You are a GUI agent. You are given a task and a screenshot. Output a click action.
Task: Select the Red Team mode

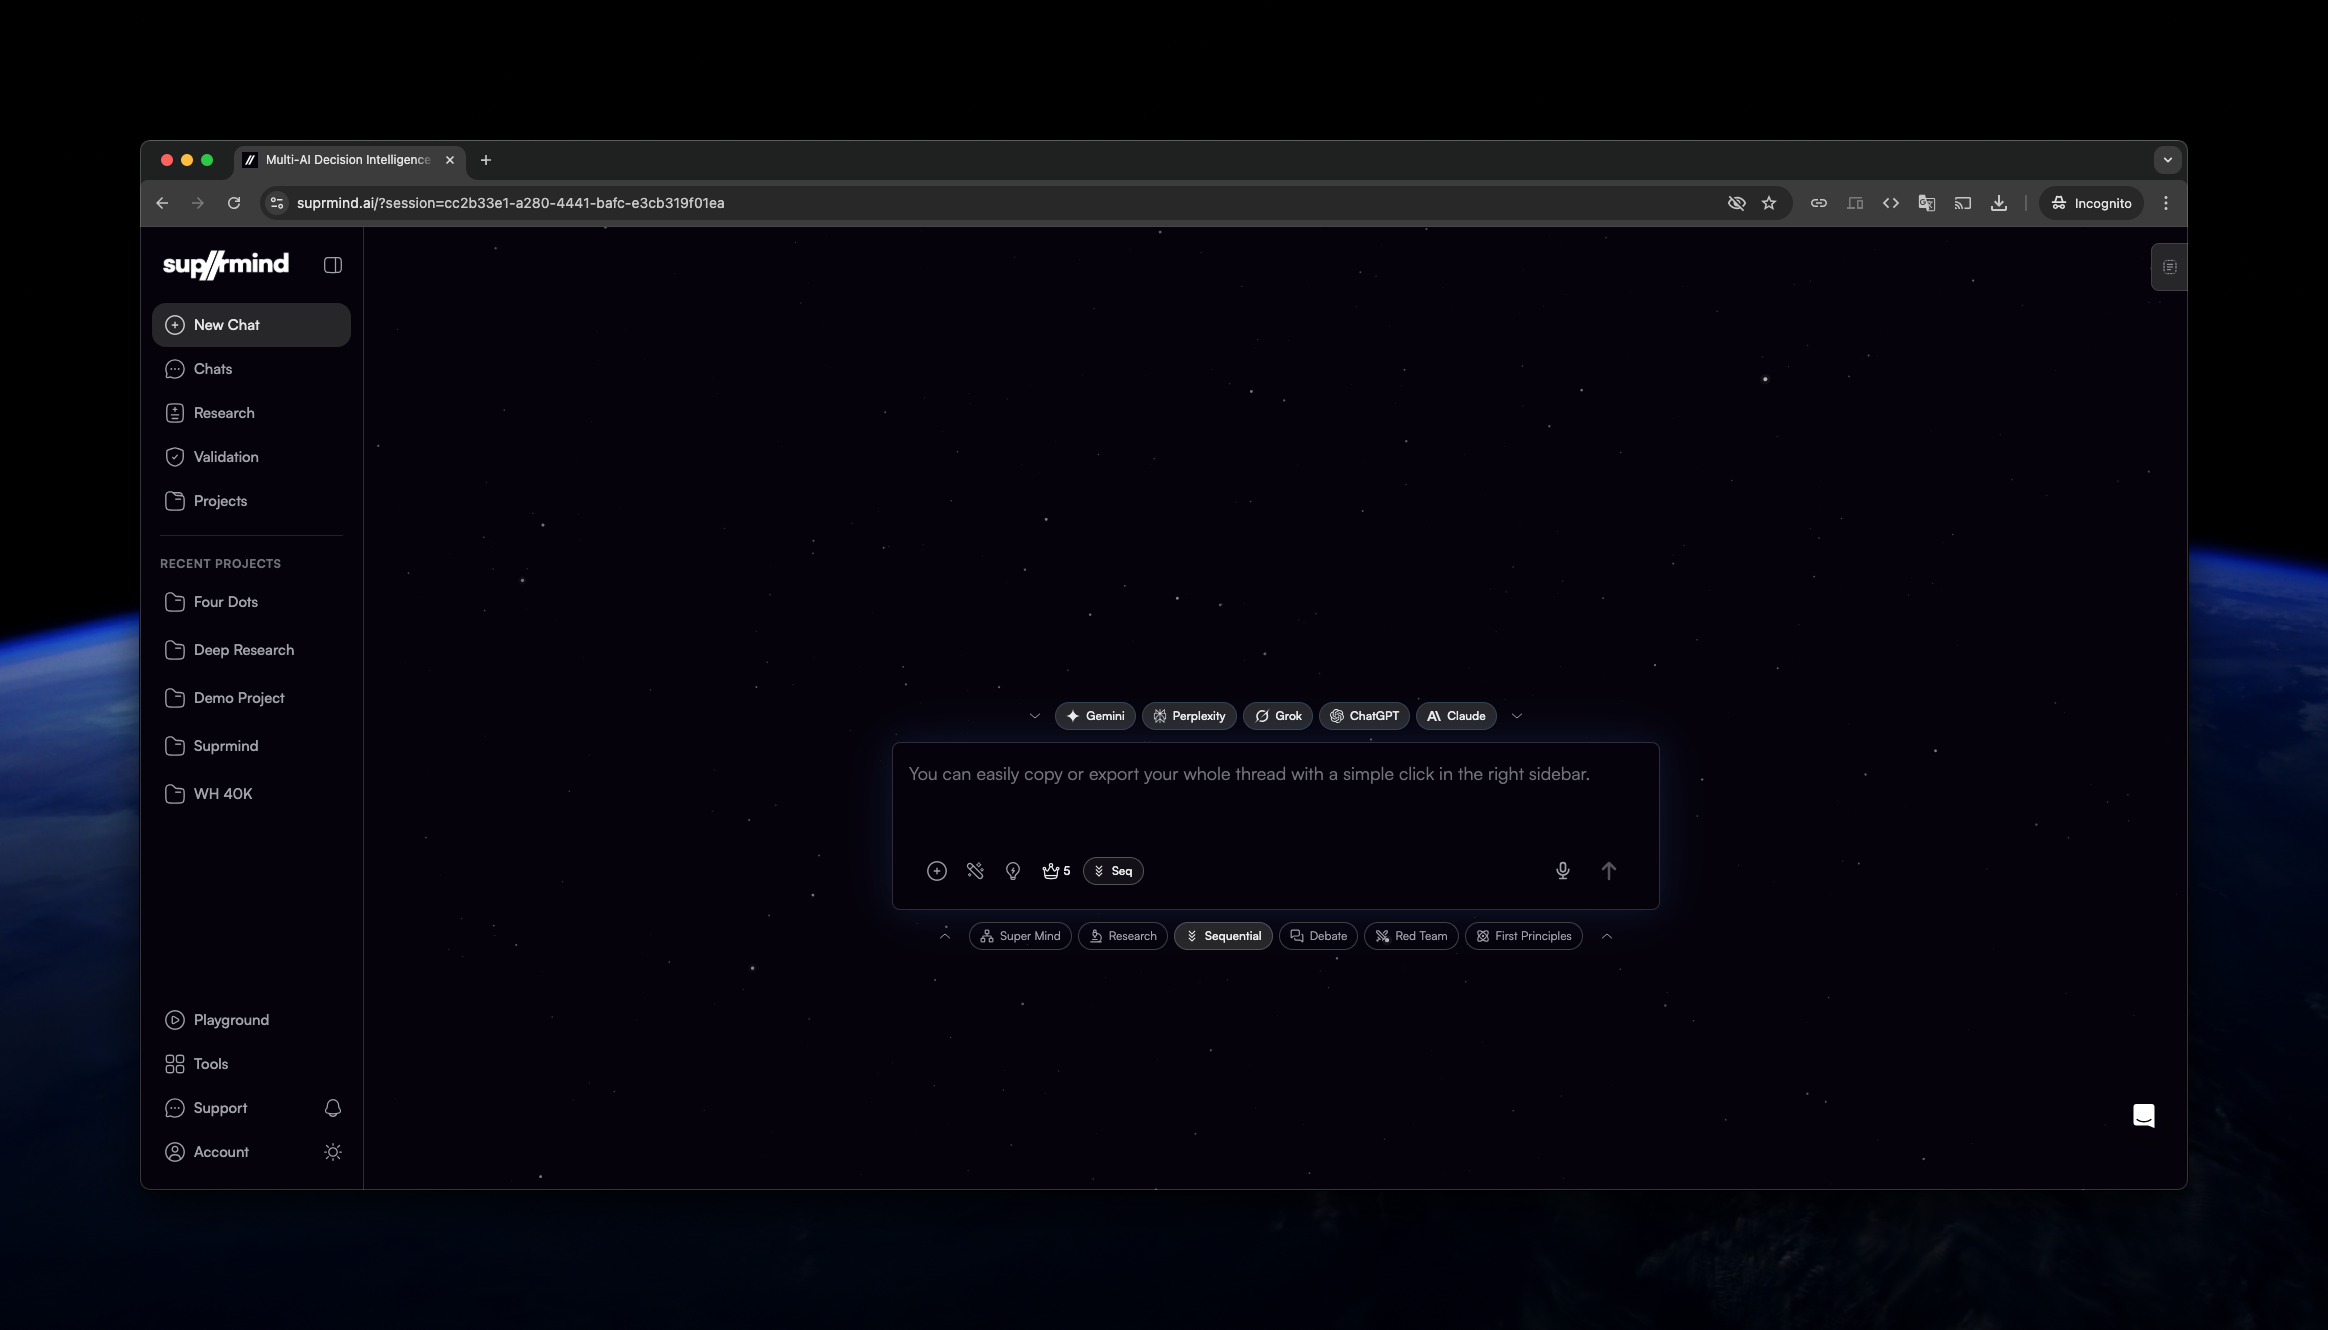(x=1411, y=936)
